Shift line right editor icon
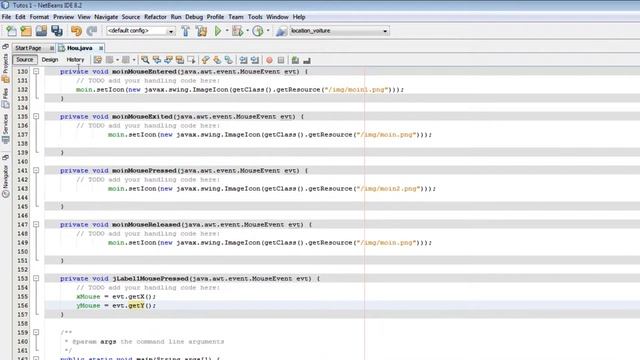 click(x=255, y=60)
